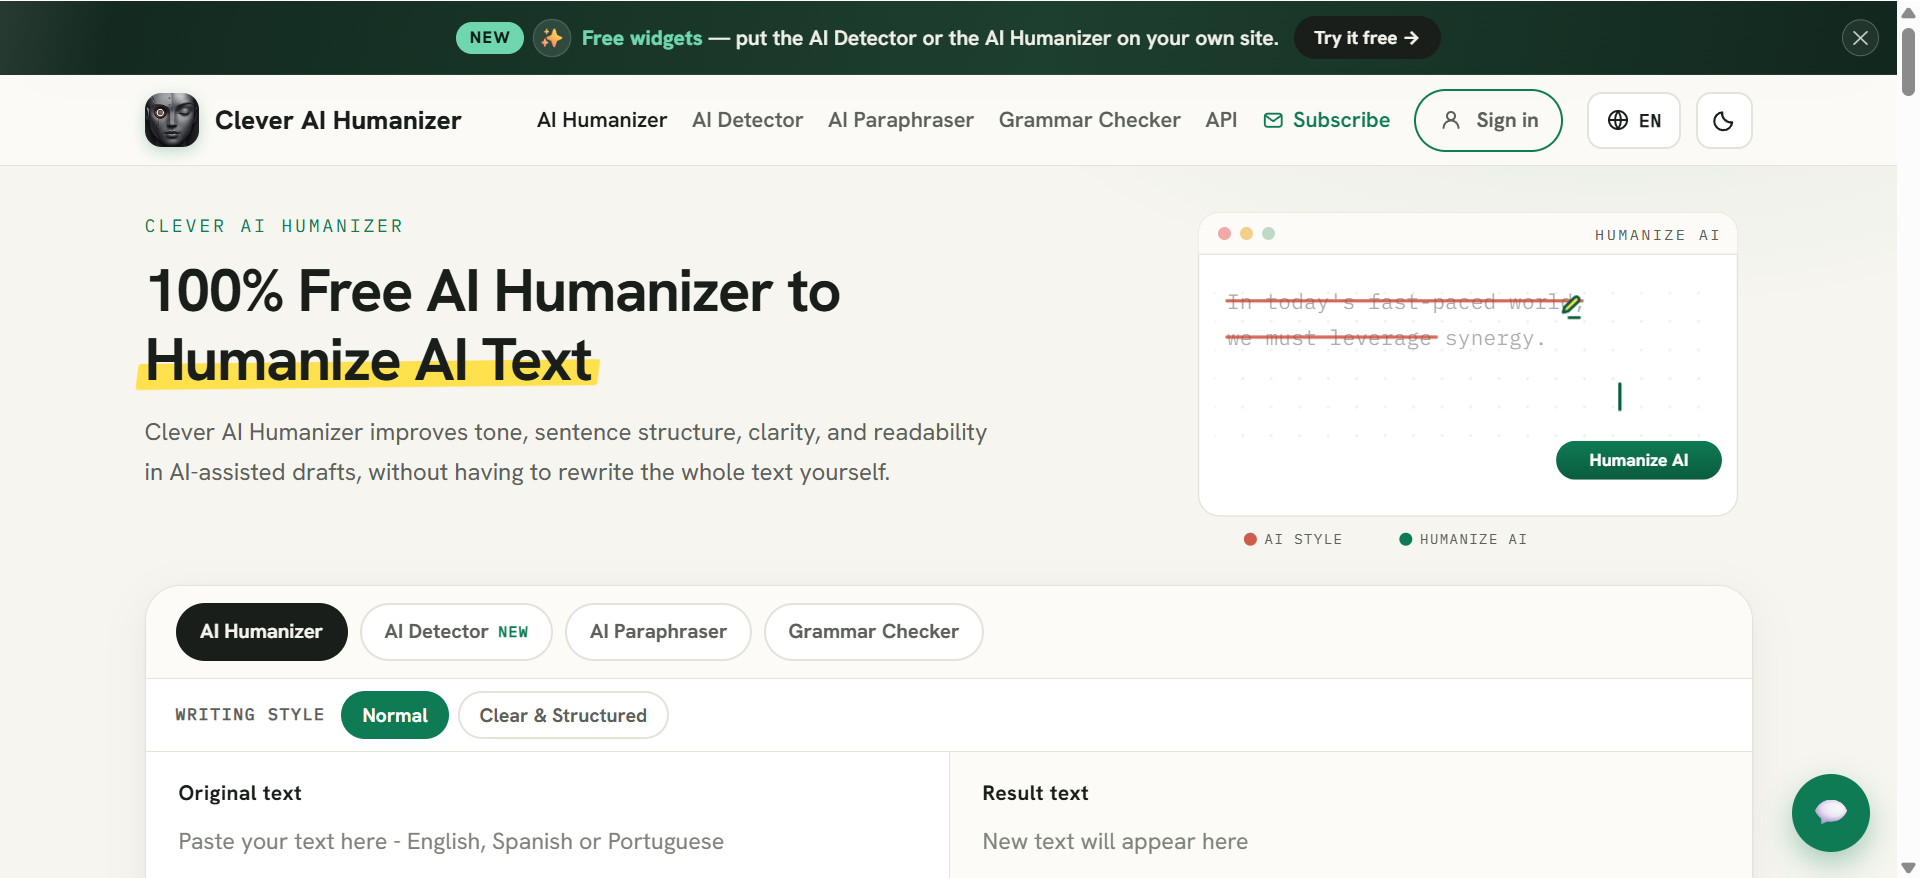Select the Normal writing style
This screenshot has height=878, width=1920.
(395, 715)
